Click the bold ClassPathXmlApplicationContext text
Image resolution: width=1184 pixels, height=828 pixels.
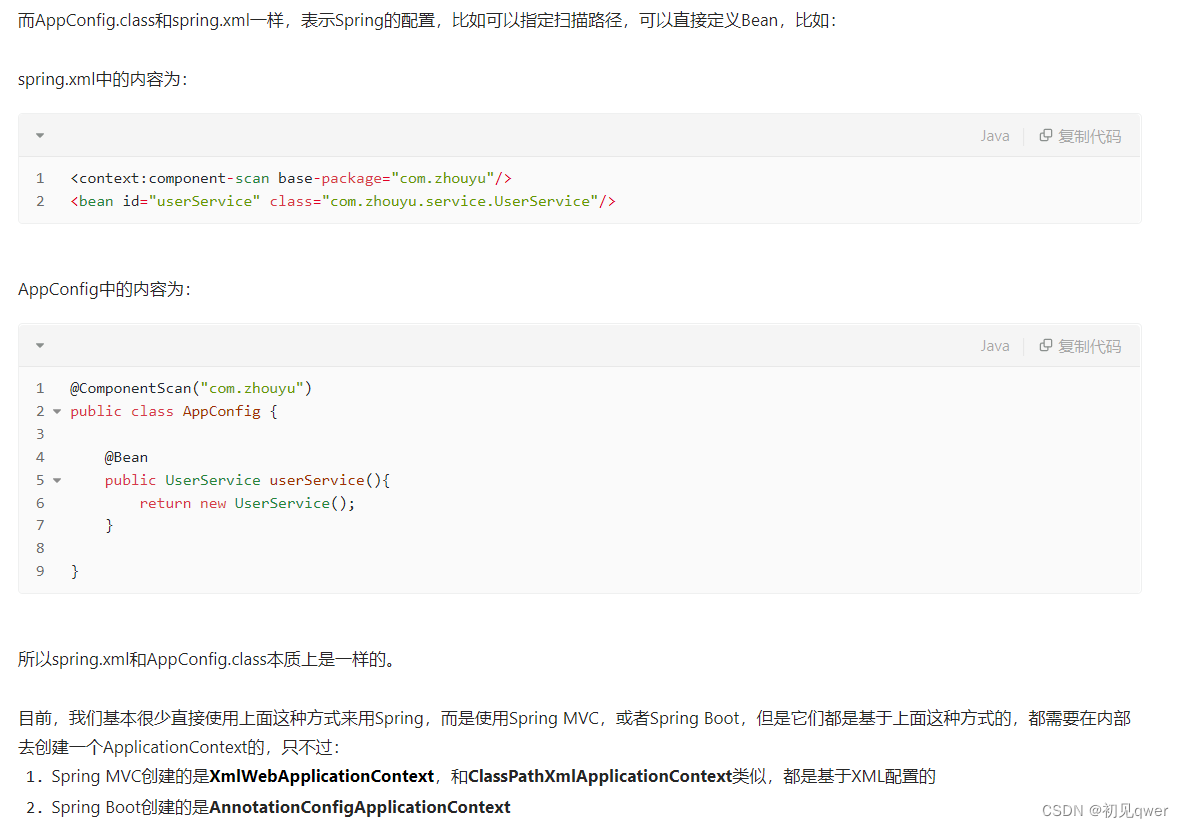(600, 776)
